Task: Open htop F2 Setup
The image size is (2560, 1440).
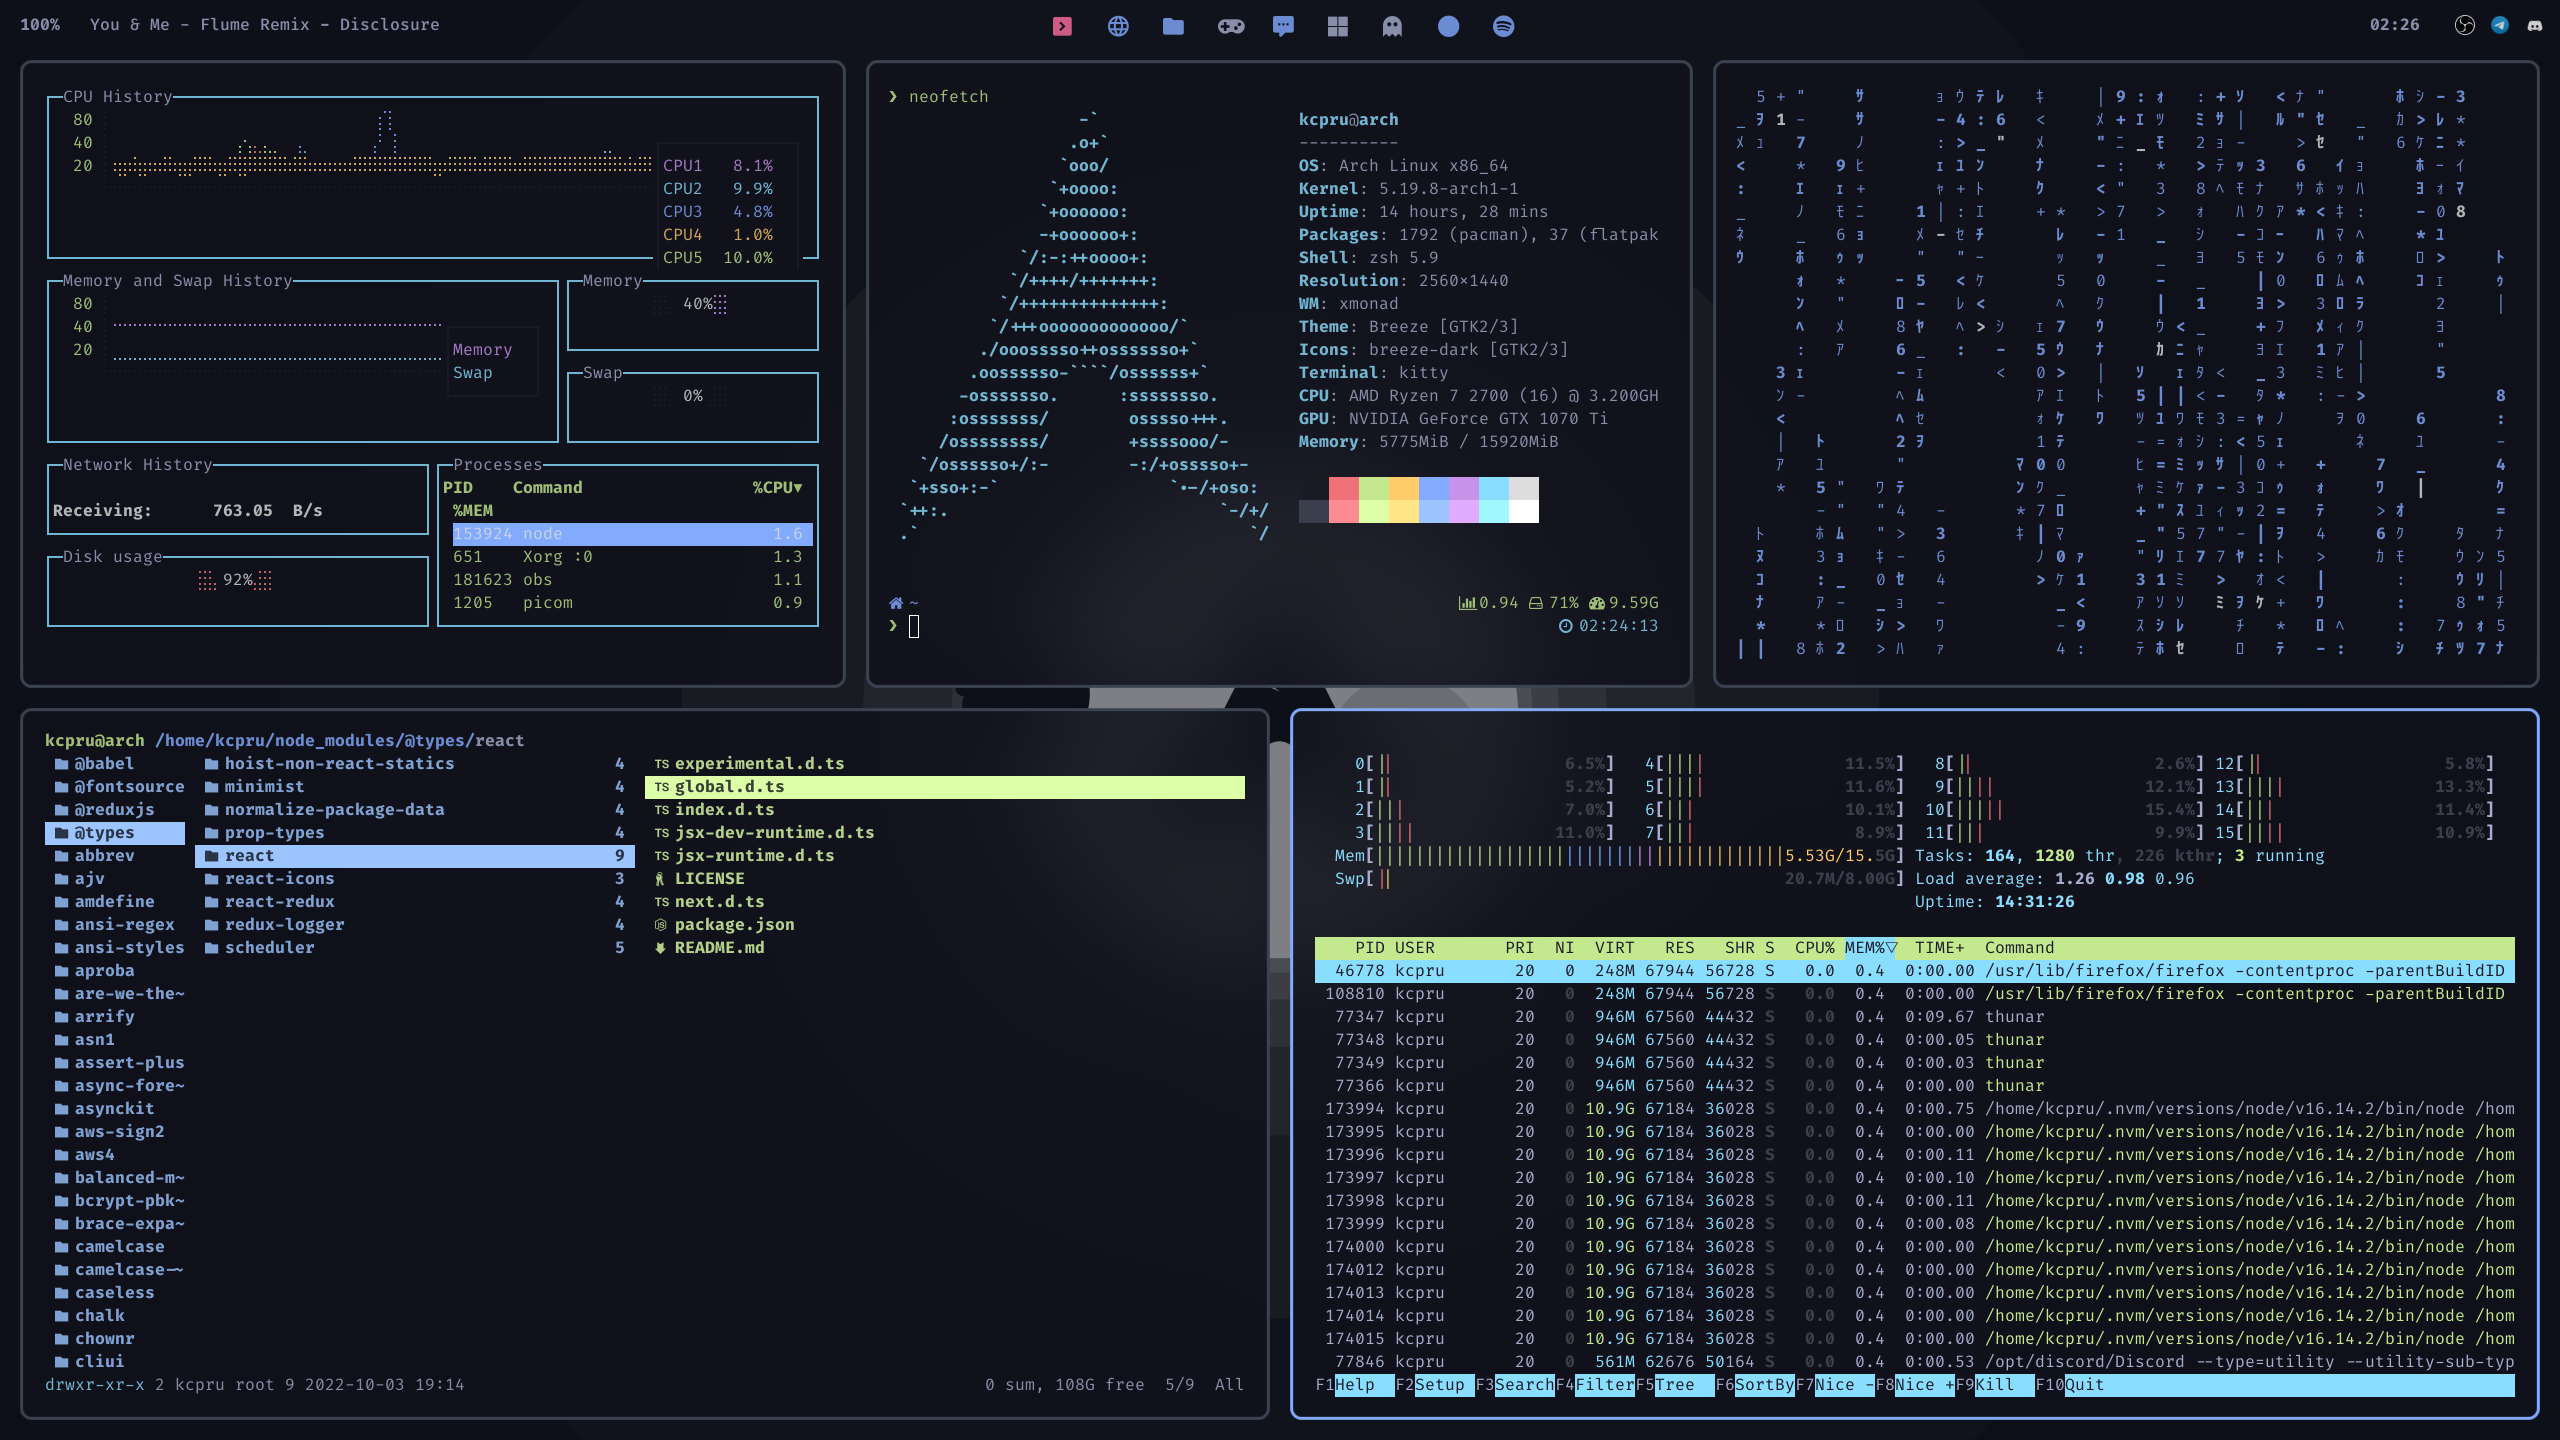Action: click(1434, 1385)
